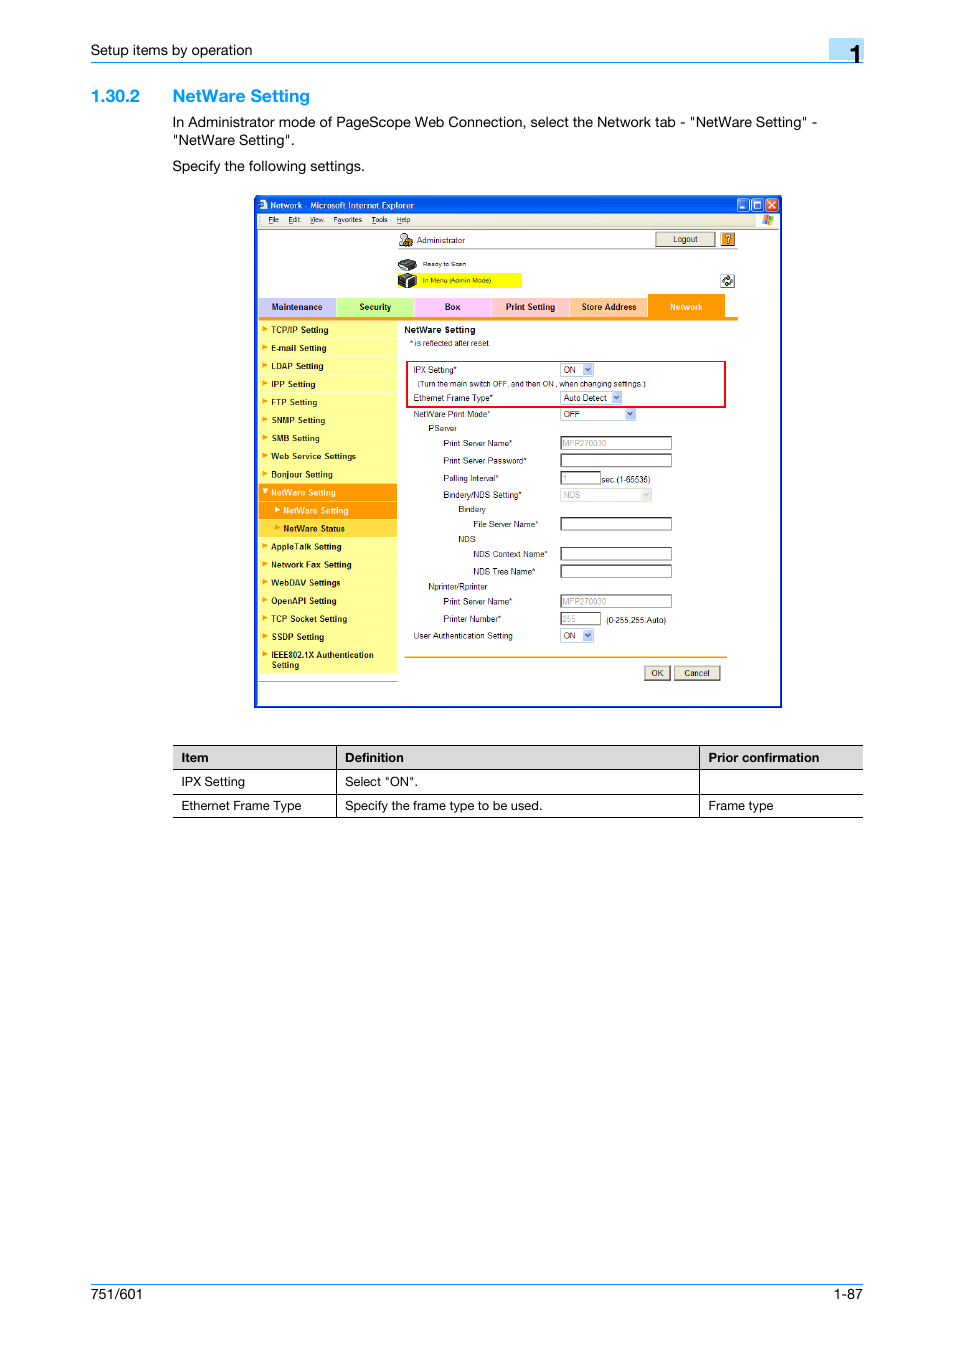Viewport: 954px width, 1350px height.
Task: Select NetWare Status sub-item in sidebar
Action: 313,528
